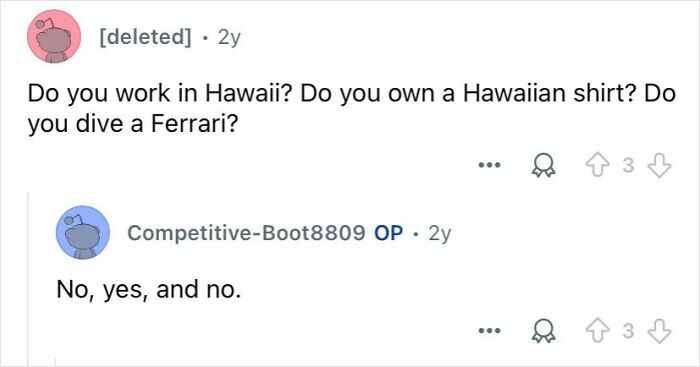Select the "No, yes, and no." reply text
Screen dimensions: 700x367
click(x=149, y=290)
